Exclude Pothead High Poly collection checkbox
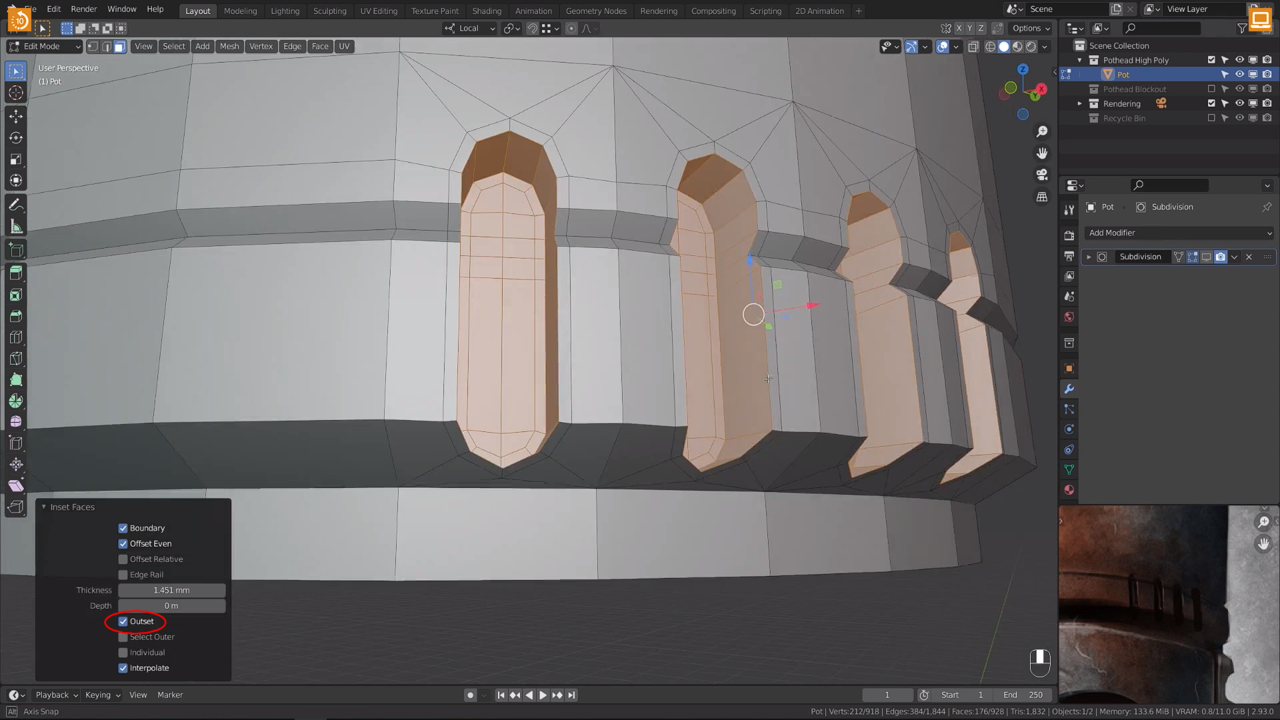 tap(1211, 60)
